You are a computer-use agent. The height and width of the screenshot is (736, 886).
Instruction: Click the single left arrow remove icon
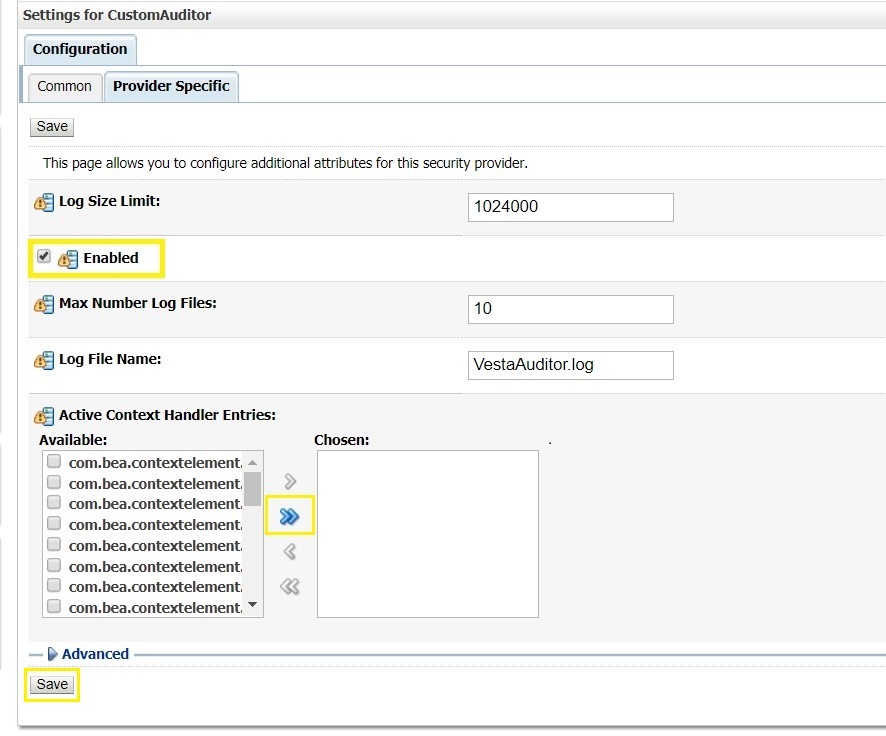click(290, 551)
